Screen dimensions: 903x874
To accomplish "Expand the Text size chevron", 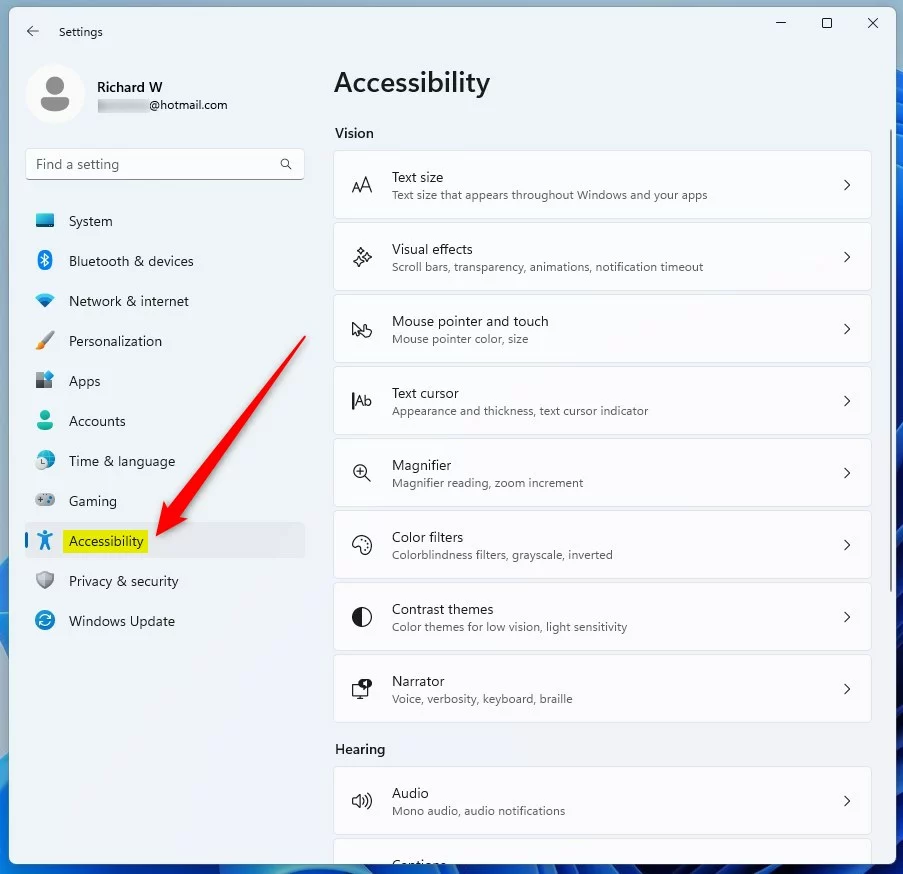I will (847, 185).
